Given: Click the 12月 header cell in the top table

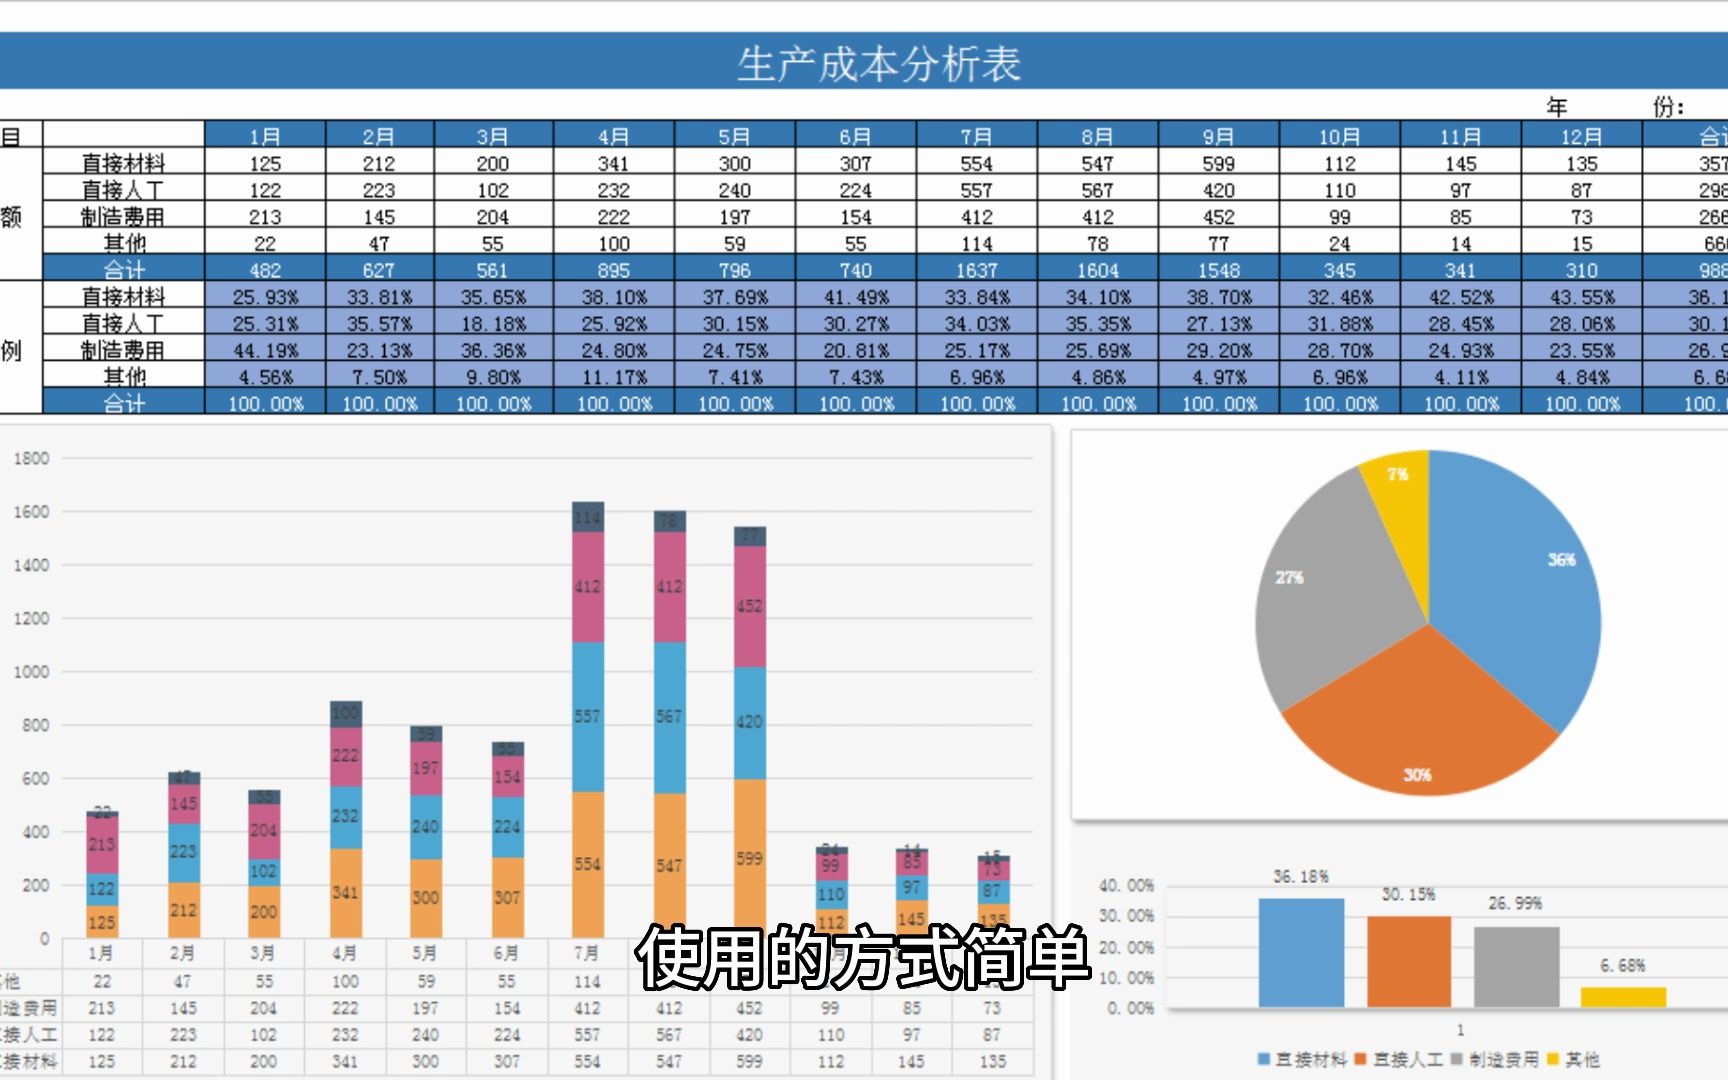Looking at the screenshot, I should [1581, 136].
